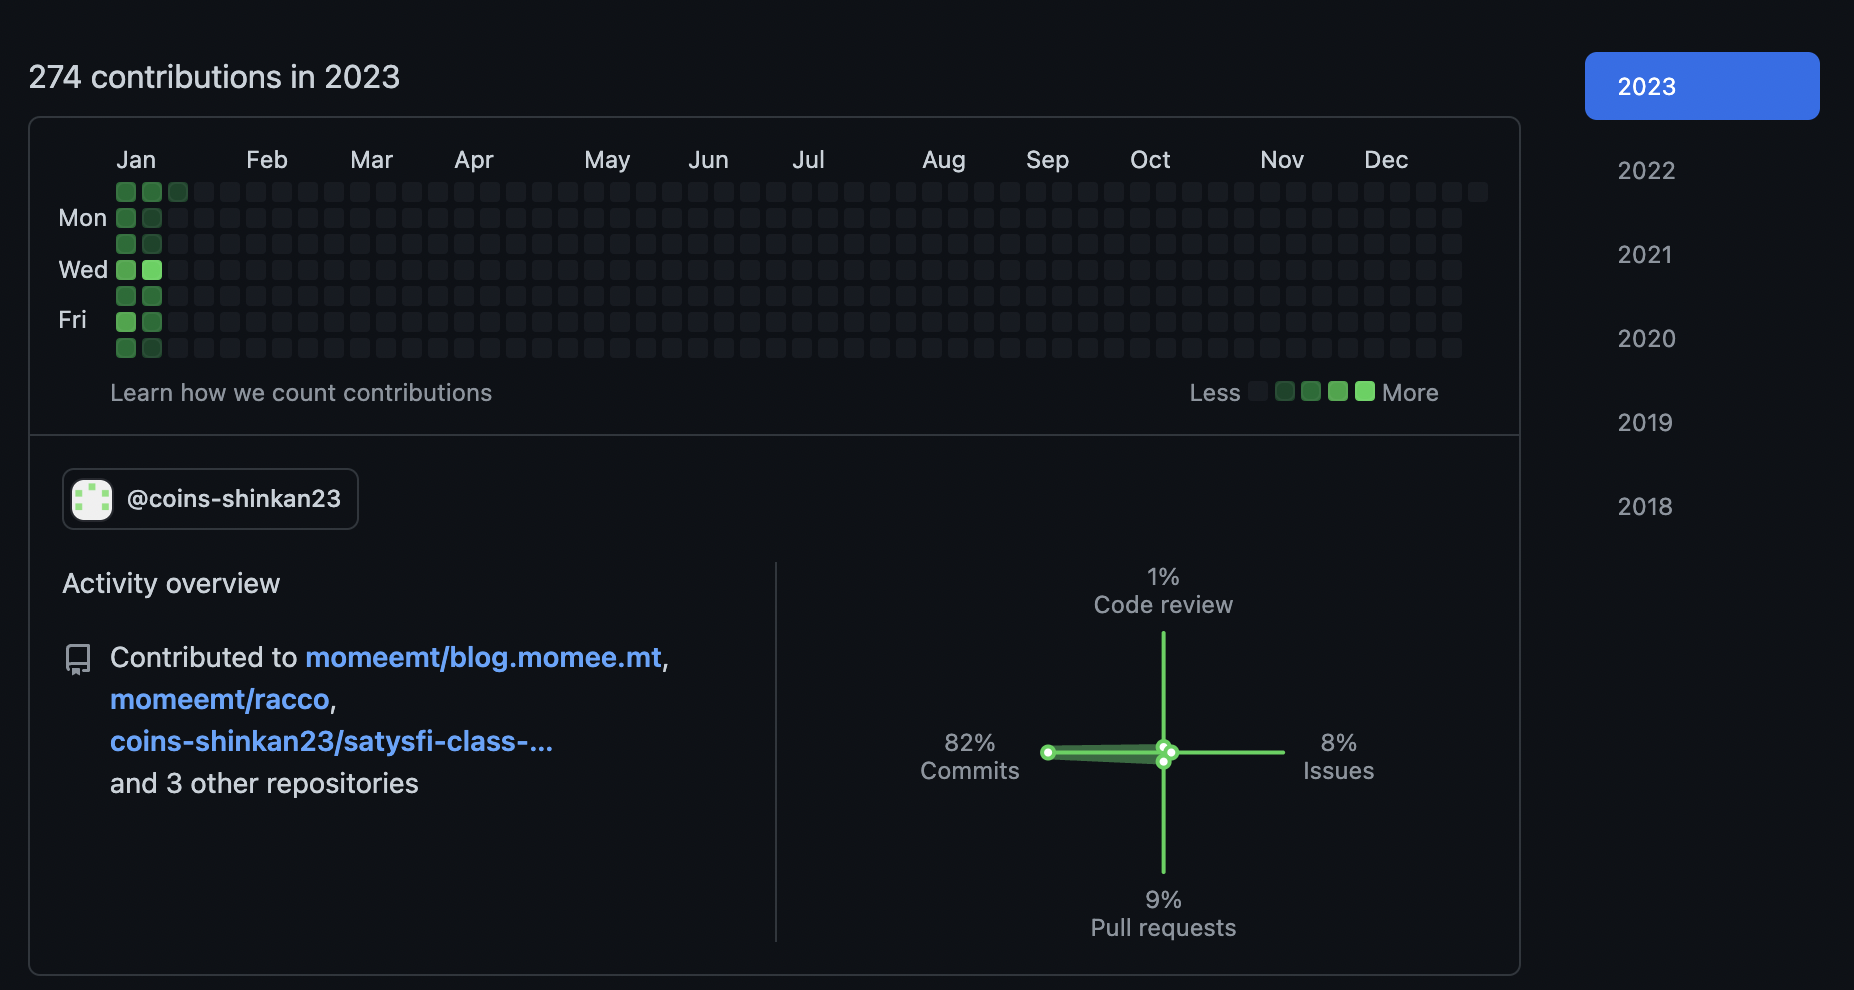The width and height of the screenshot is (1854, 990).
Task: Click the darkest green legend swatch
Action: [1285, 391]
